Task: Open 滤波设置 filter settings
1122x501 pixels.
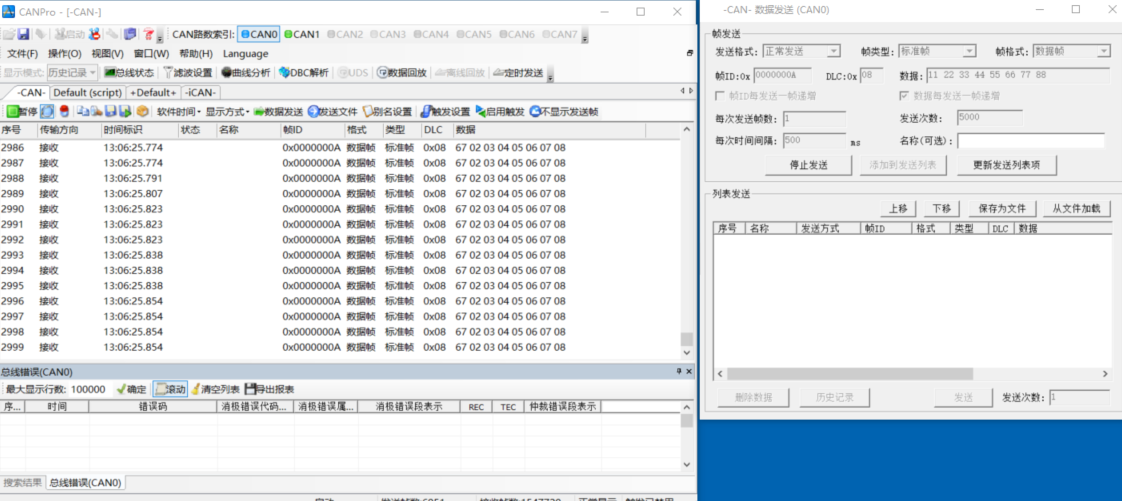Action: coord(187,73)
